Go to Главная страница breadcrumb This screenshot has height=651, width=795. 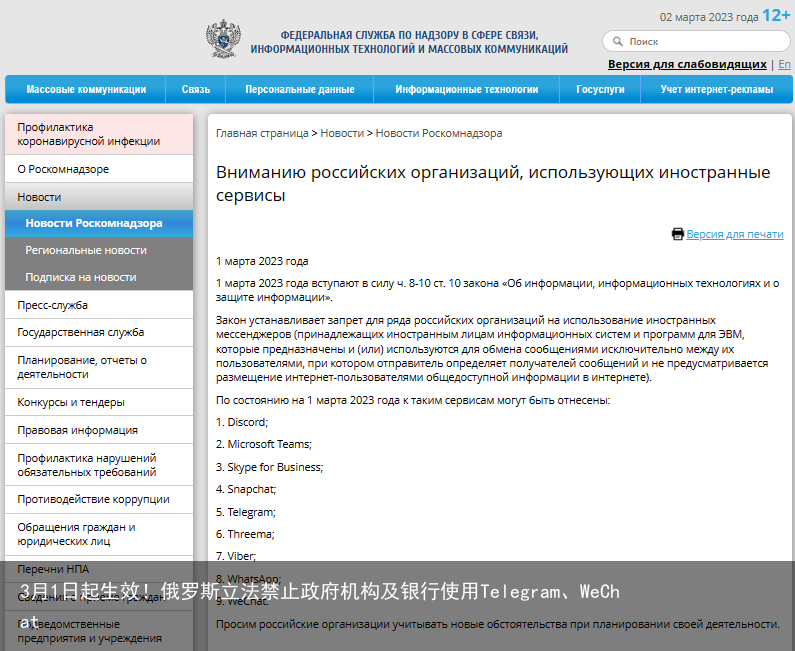point(262,133)
